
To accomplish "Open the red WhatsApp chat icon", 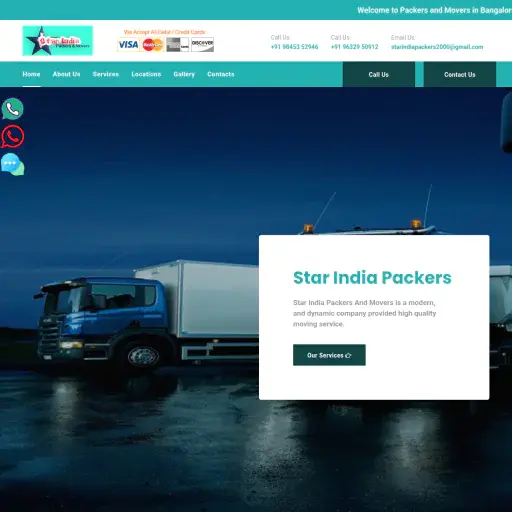I will [x=13, y=136].
